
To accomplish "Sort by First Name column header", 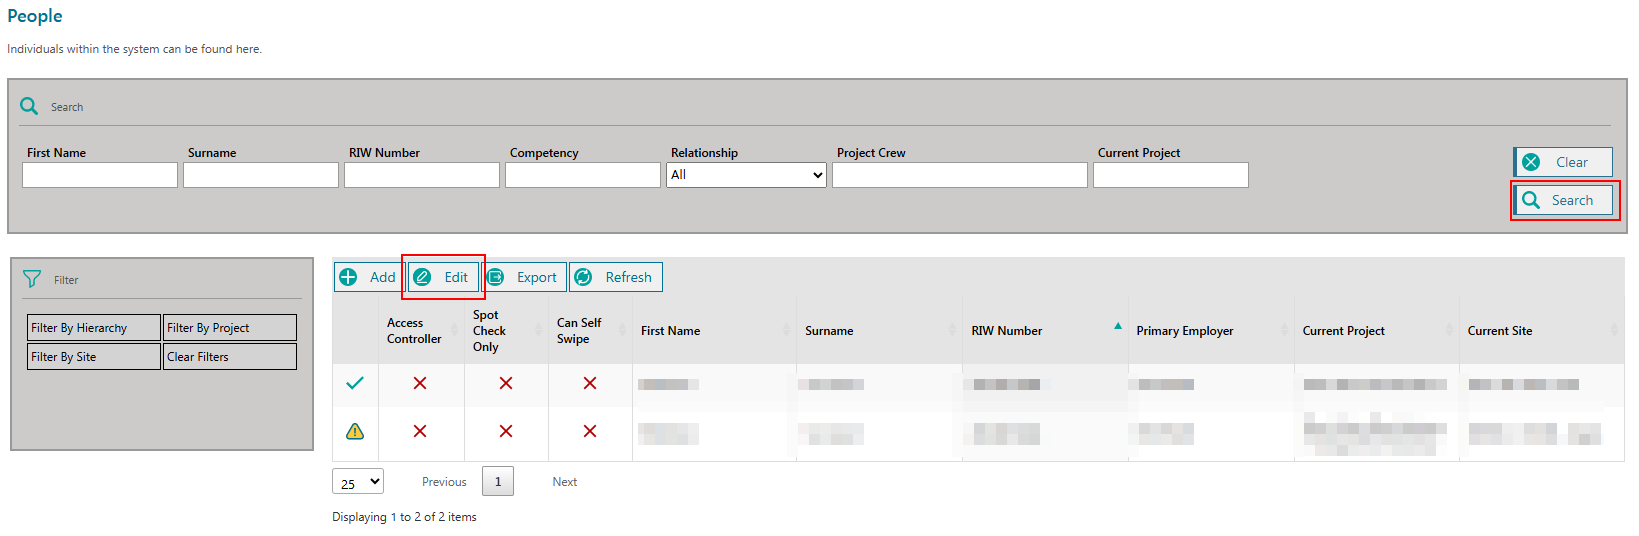I will click(671, 331).
